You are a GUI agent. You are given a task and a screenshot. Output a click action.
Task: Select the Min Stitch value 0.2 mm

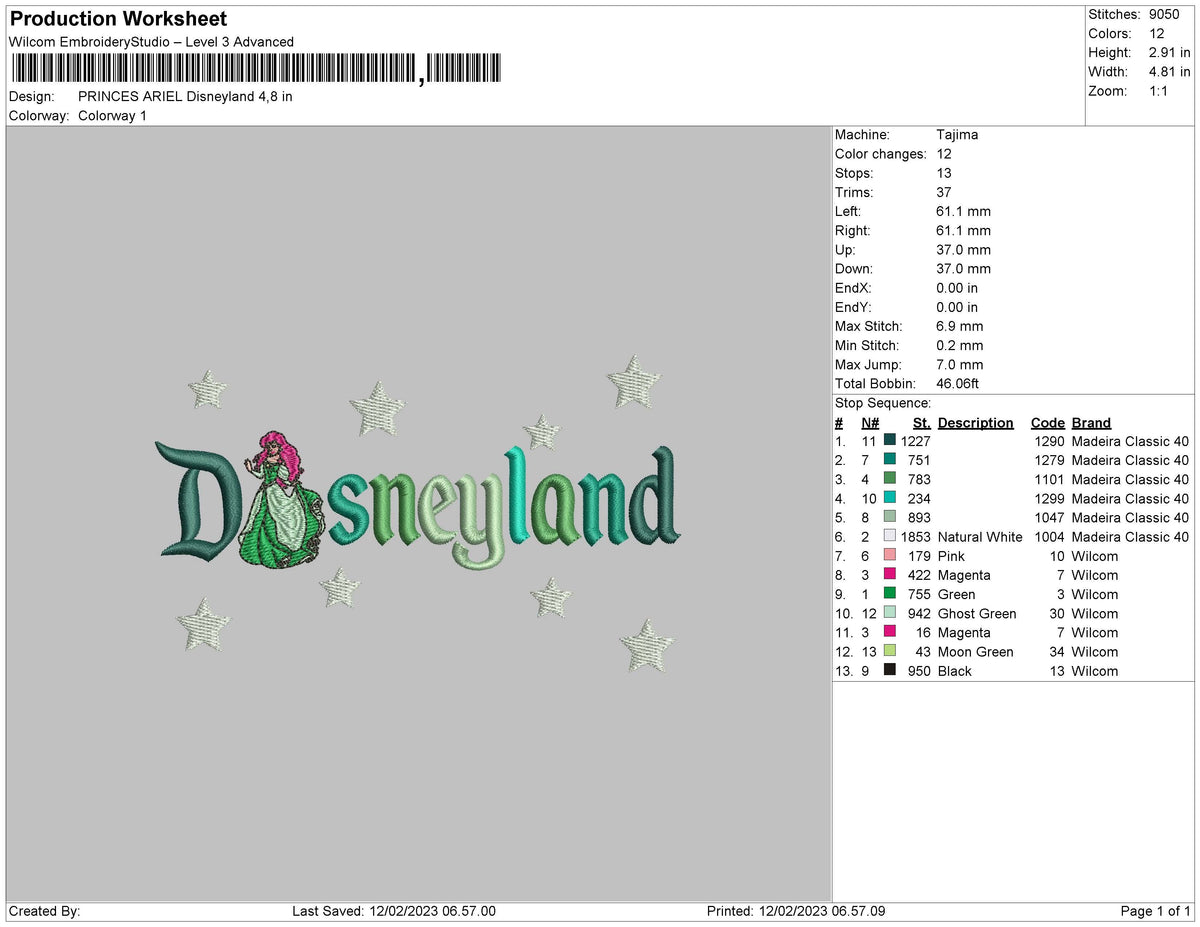coord(959,346)
